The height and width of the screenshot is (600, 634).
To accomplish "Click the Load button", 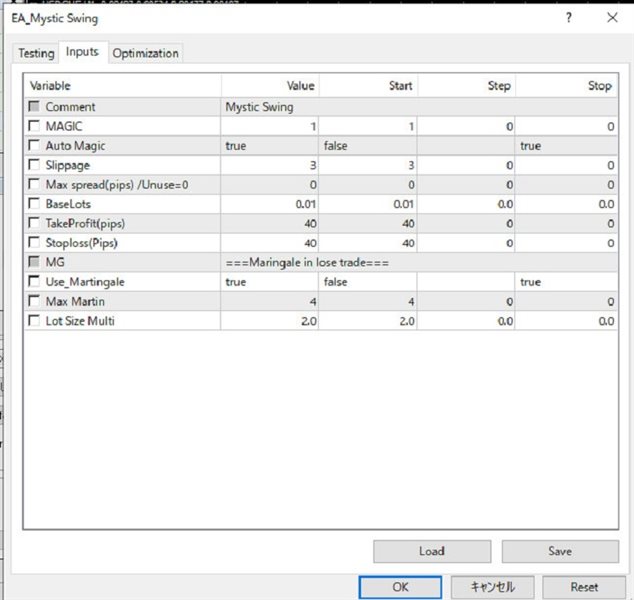I will pyautogui.click(x=432, y=551).
